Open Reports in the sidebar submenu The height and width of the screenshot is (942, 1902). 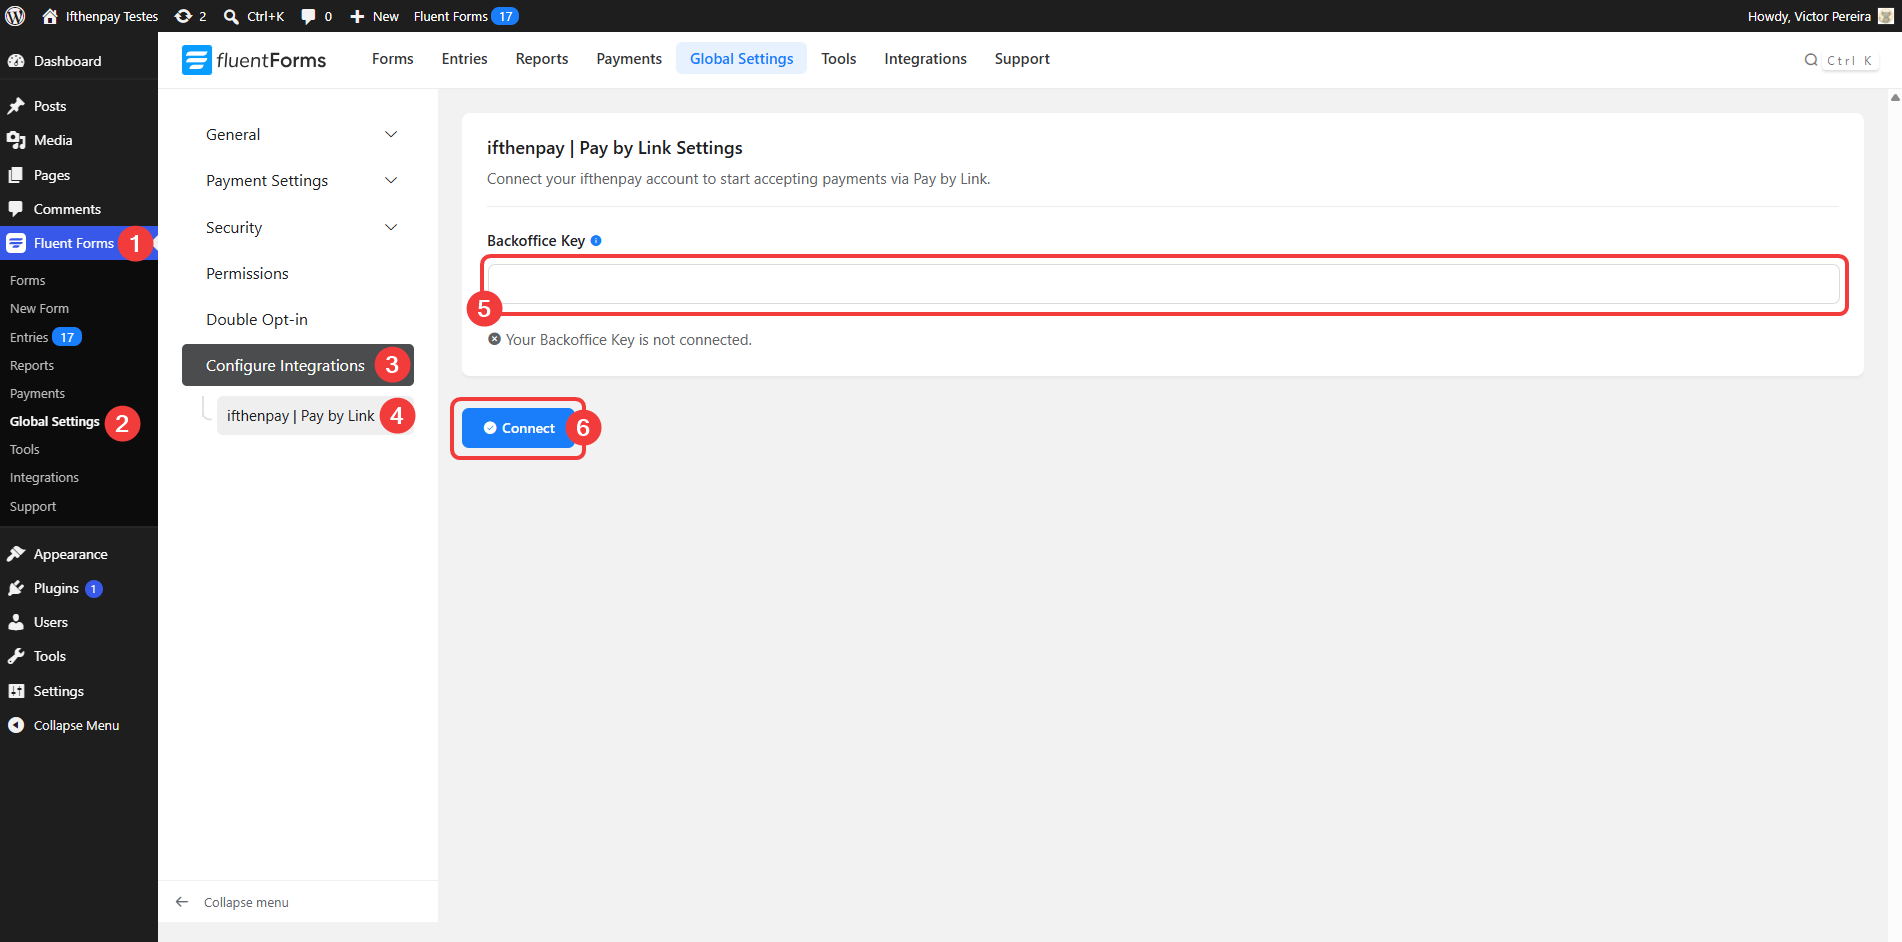32,366
